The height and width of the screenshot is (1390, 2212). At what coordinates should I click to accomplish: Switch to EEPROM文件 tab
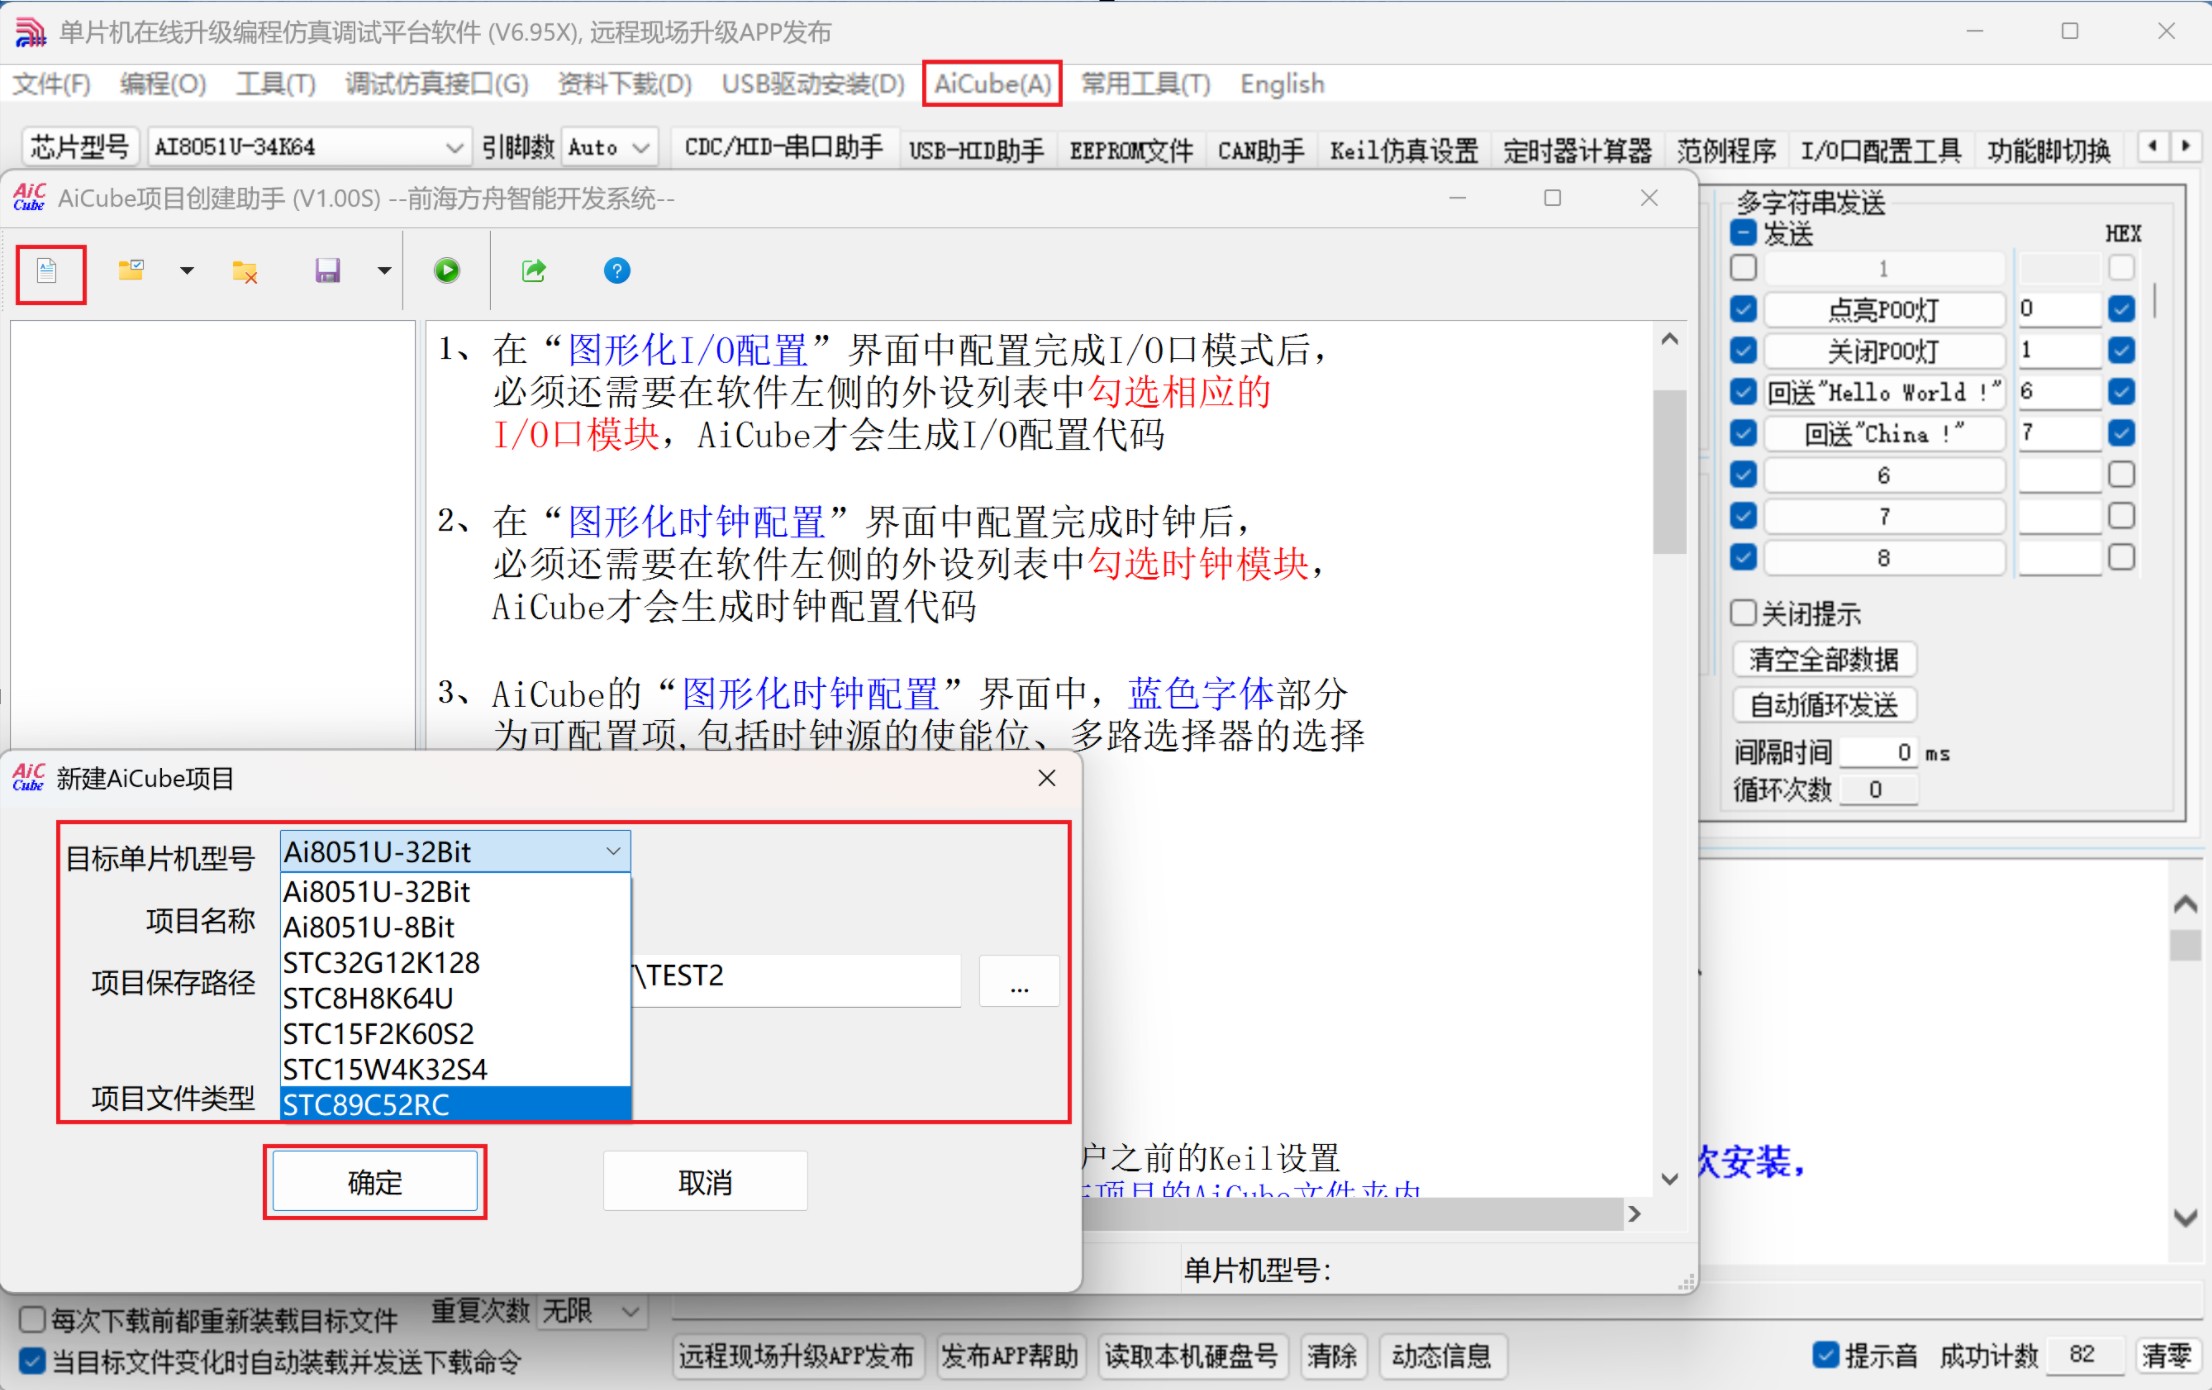click(x=1131, y=150)
